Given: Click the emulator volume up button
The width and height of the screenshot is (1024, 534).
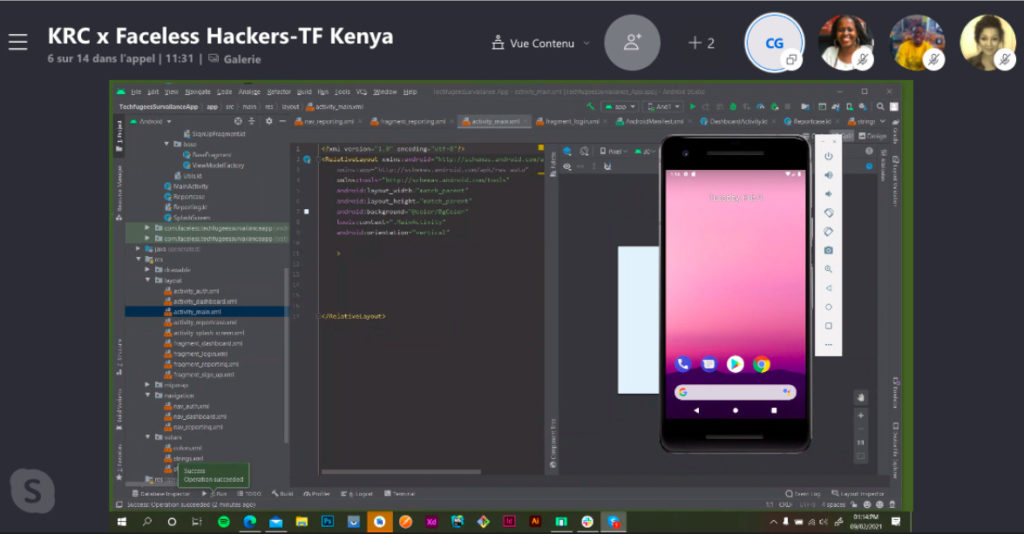Looking at the screenshot, I should click(x=828, y=175).
